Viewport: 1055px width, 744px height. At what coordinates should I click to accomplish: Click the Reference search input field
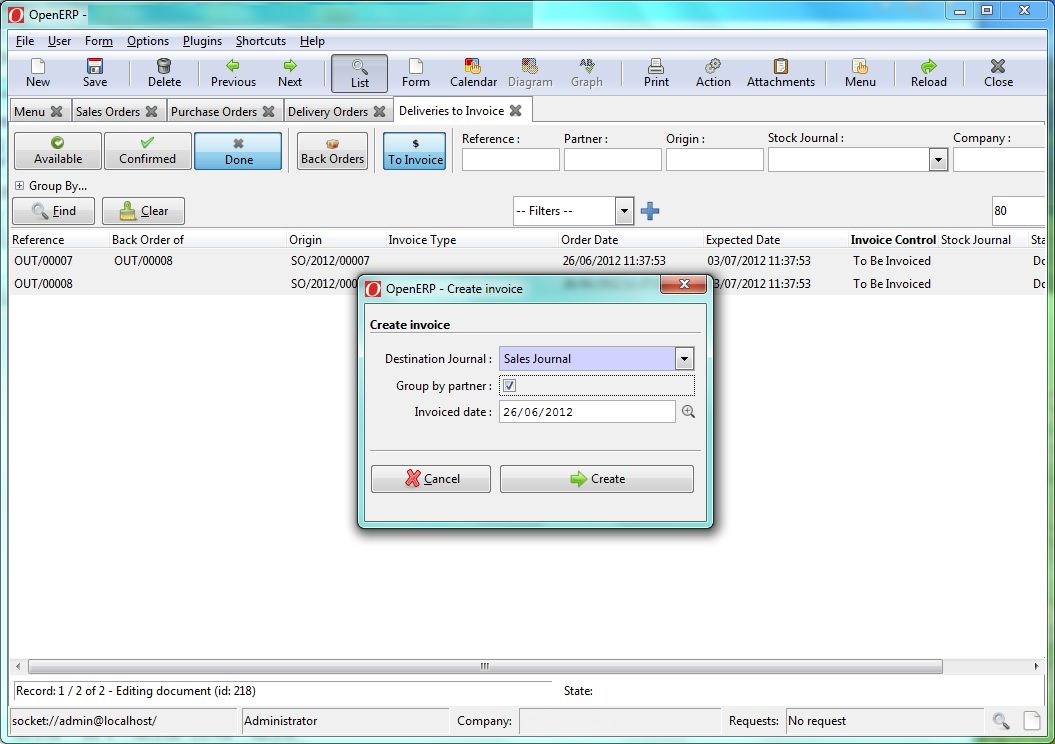point(510,160)
